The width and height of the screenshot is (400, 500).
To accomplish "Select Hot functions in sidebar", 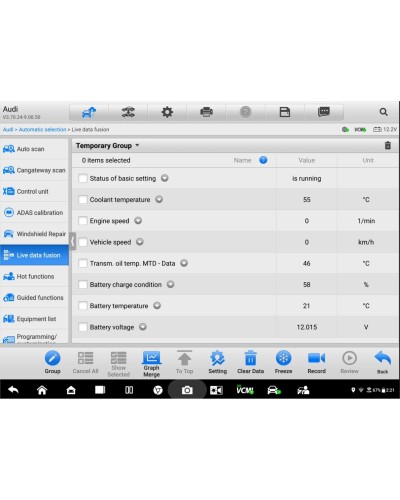I will [34, 276].
